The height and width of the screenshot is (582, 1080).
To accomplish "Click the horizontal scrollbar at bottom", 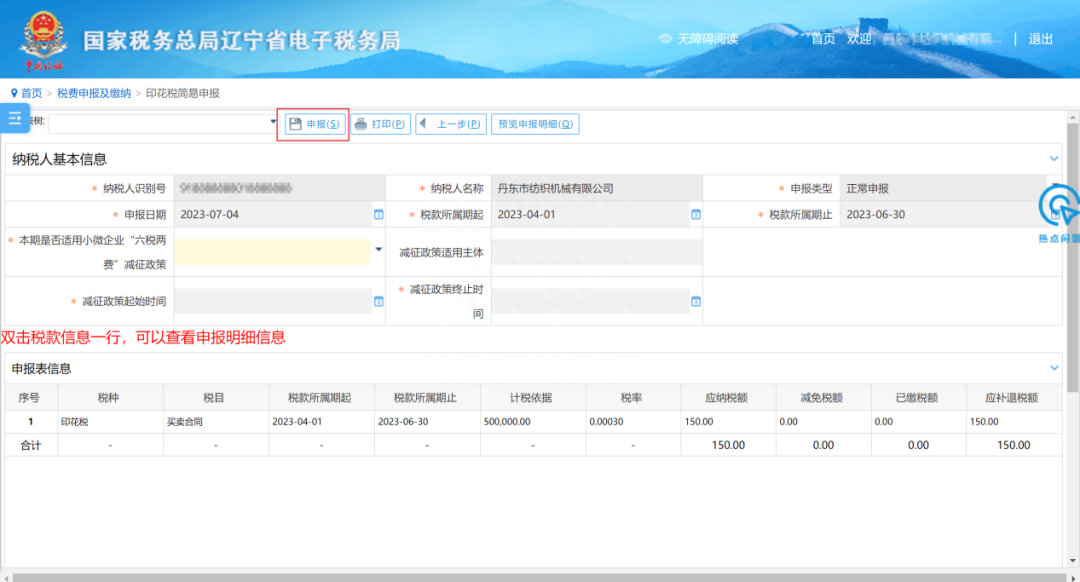I will (x=539, y=577).
